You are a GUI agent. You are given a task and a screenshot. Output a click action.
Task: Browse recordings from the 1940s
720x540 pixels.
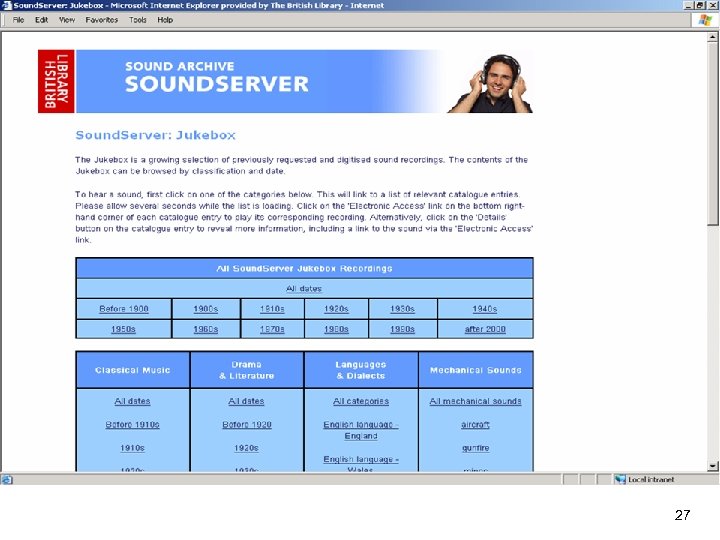coord(485,309)
